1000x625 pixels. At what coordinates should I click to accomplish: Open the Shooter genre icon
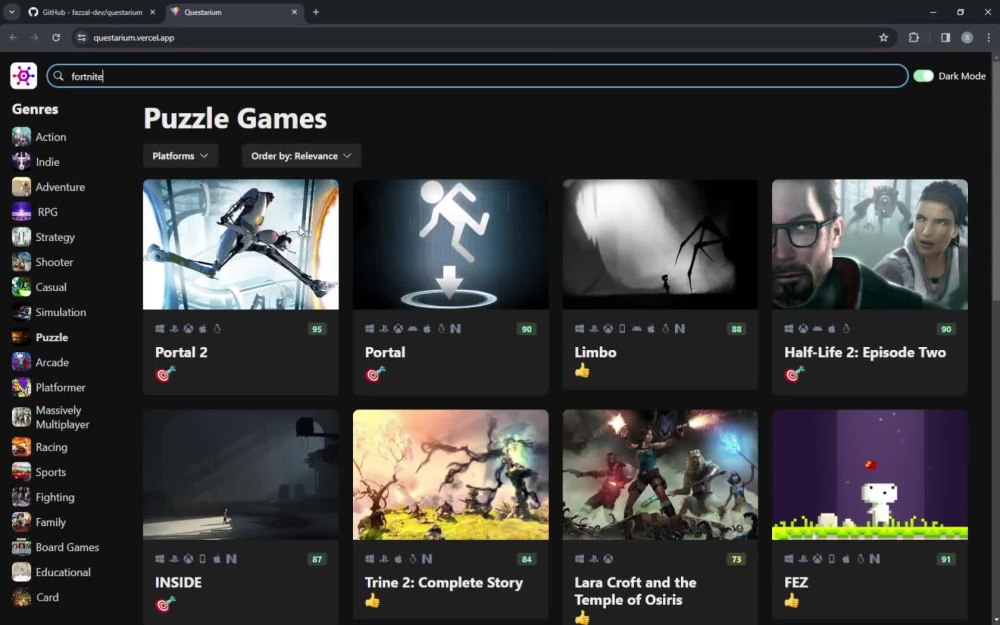(x=21, y=261)
